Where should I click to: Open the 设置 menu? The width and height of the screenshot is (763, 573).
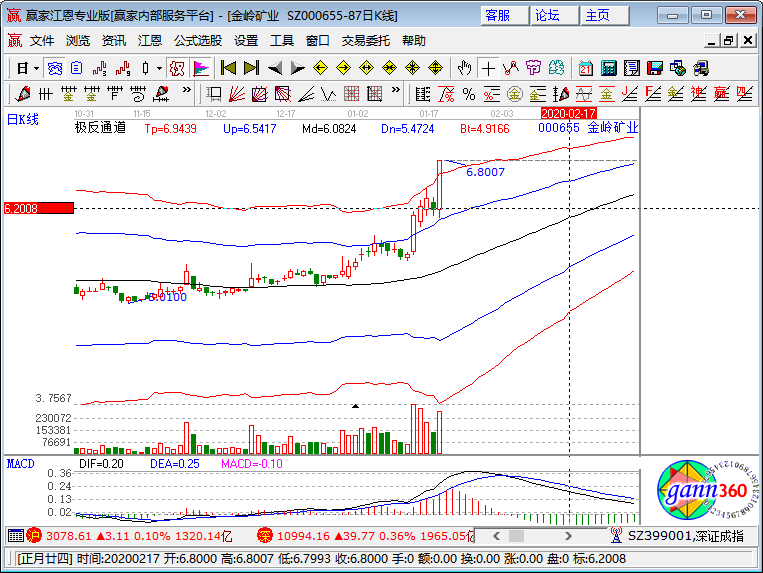246,41
